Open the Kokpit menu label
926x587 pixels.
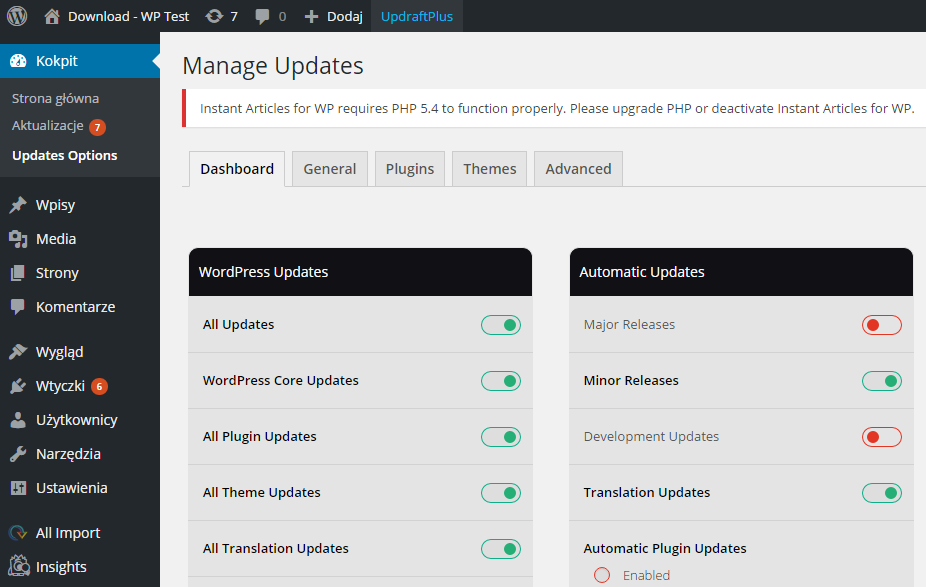pos(57,61)
